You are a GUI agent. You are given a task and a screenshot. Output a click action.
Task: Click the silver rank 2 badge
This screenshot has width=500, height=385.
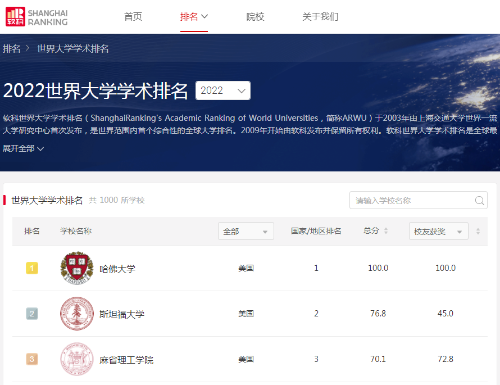[32, 314]
